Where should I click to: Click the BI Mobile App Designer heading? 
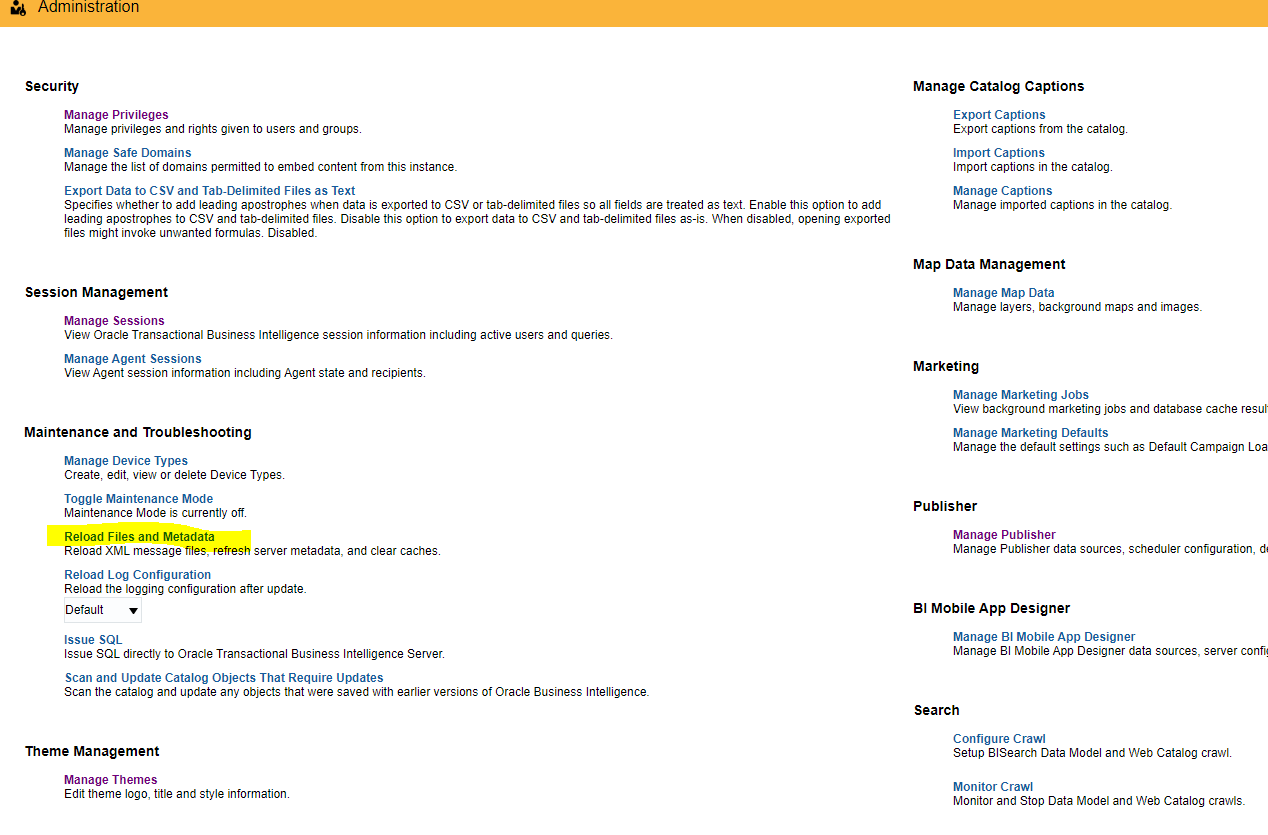click(x=992, y=609)
